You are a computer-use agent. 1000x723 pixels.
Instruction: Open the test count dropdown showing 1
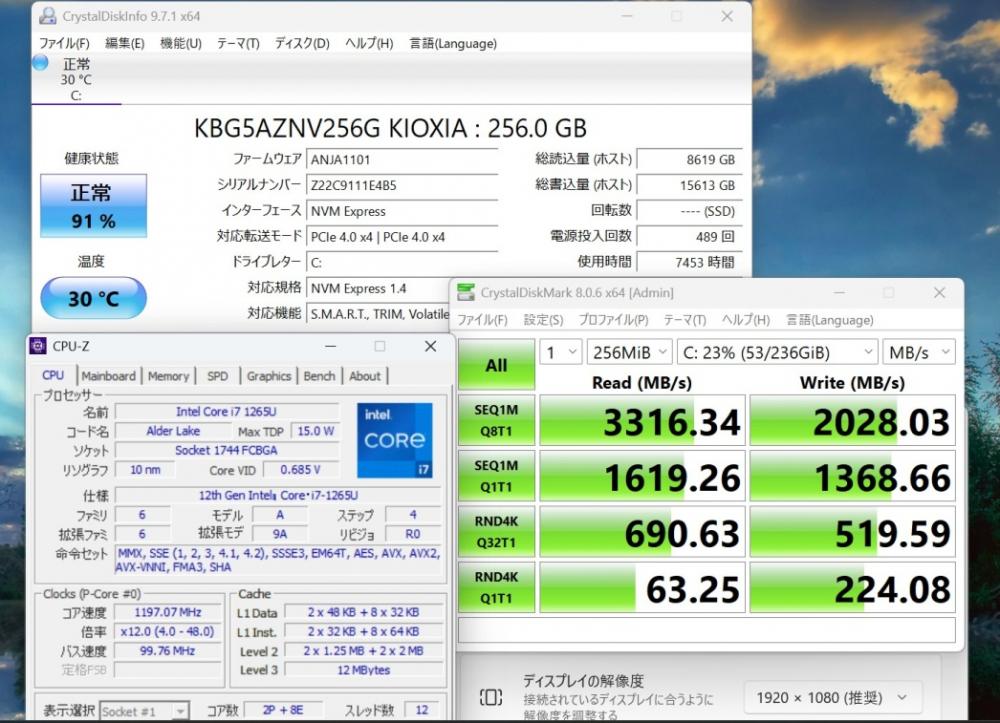(560, 352)
